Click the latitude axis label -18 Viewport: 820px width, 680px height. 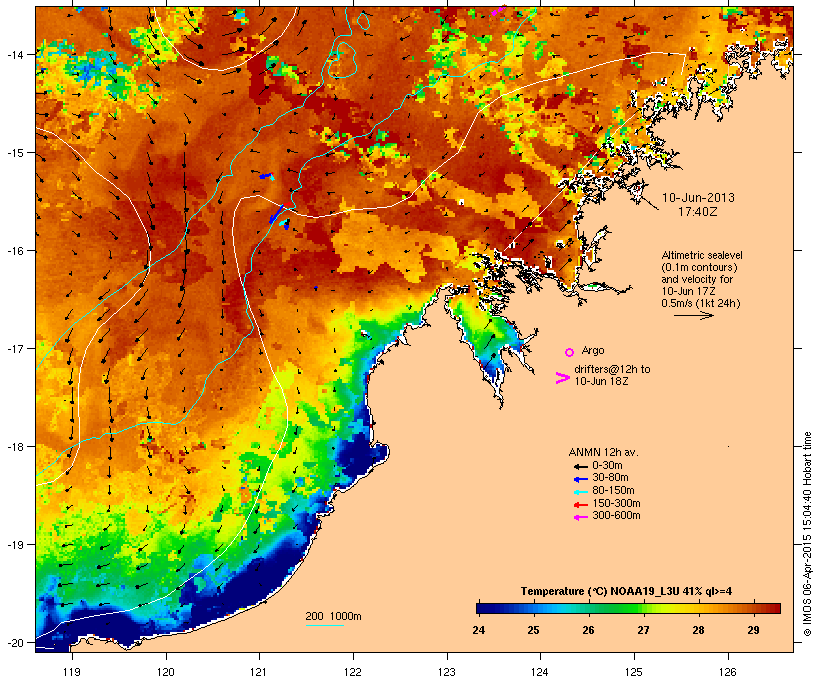pyautogui.click(x=15, y=446)
